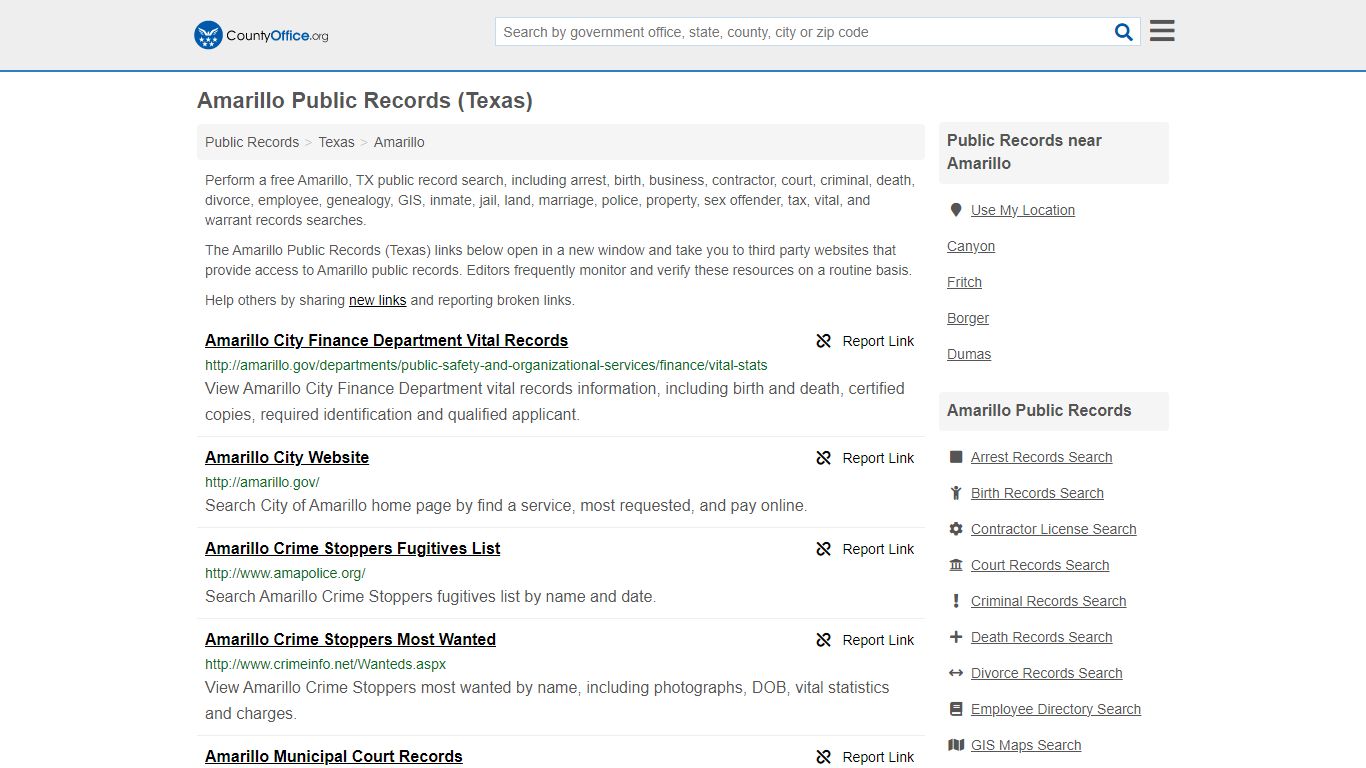Open the new links sharing link

[x=377, y=300]
